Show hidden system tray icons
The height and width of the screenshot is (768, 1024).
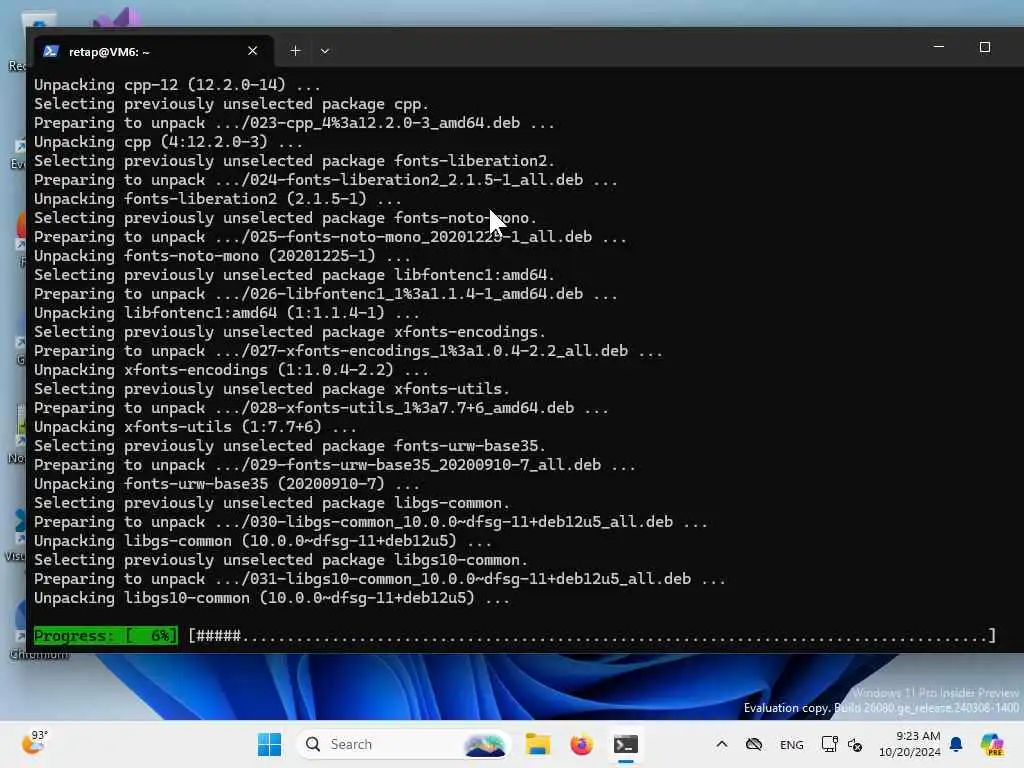pyautogui.click(x=722, y=744)
